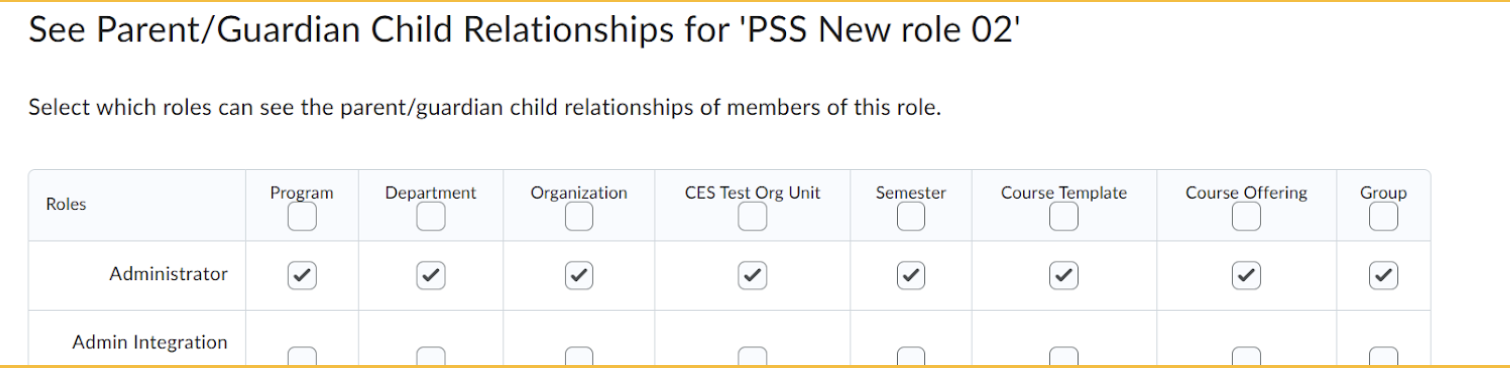Check the Department column header checkbox
1510x368 pixels.
pos(431,216)
